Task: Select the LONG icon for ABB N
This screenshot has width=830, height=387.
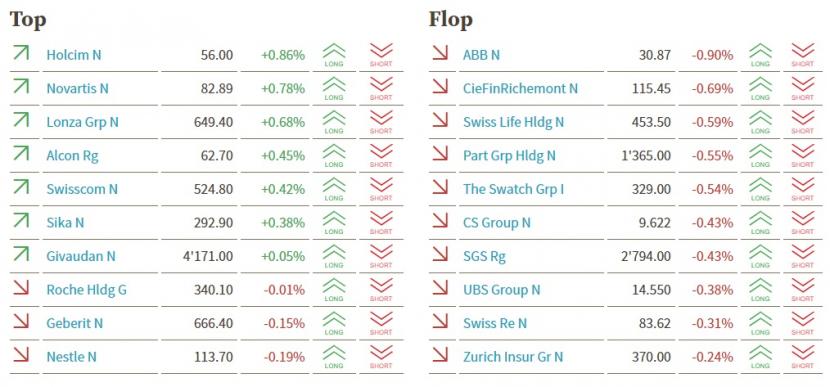Action: (760, 55)
